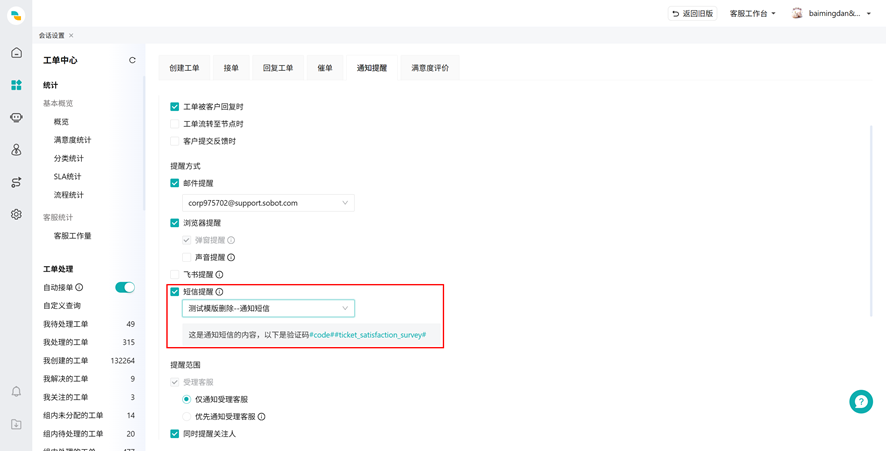Click info icon beside 弹窗提醒
Image resolution: width=886 pixels, height=451 pixels.
click(x=231, y=240)
